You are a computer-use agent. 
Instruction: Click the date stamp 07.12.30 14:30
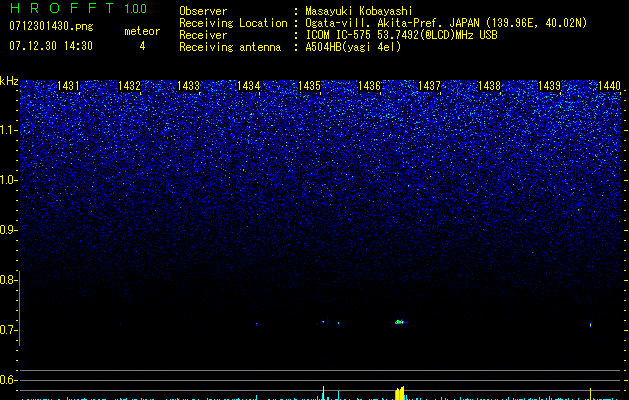coord(51,46)
